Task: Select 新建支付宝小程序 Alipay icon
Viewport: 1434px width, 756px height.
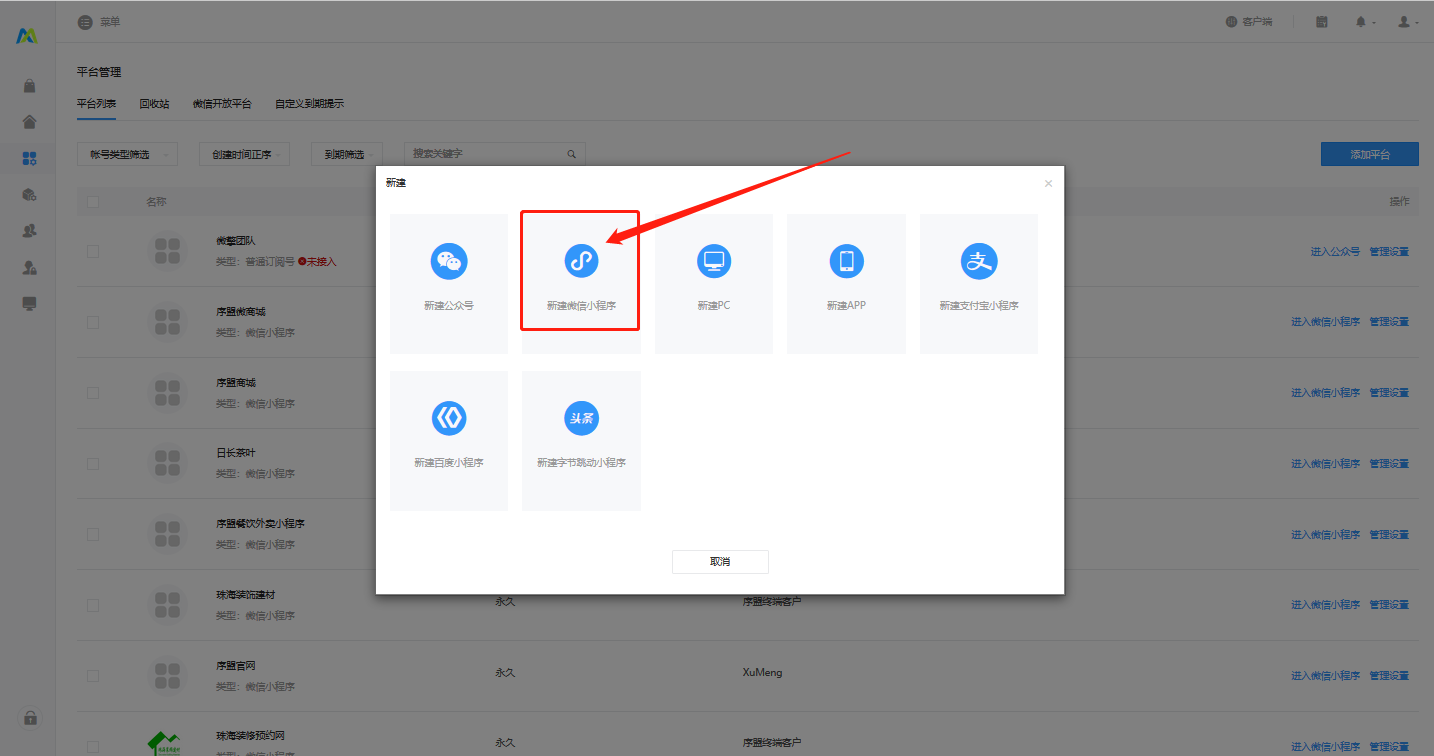Action: [979, 261]
